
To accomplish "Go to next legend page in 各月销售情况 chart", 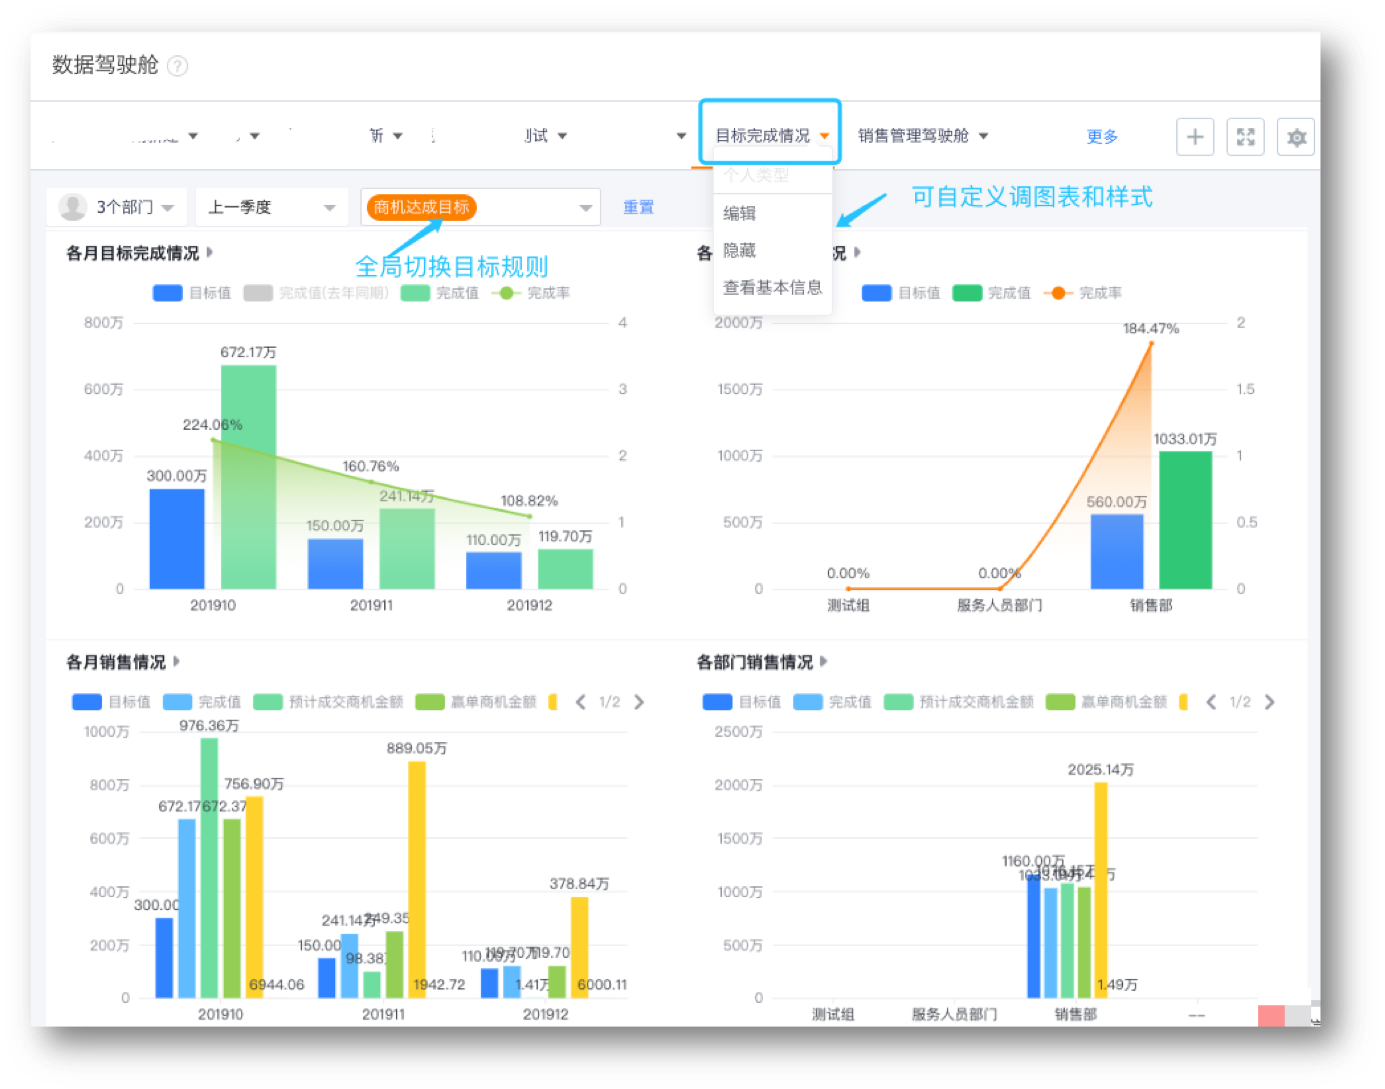I will click(x=639, y=702).
